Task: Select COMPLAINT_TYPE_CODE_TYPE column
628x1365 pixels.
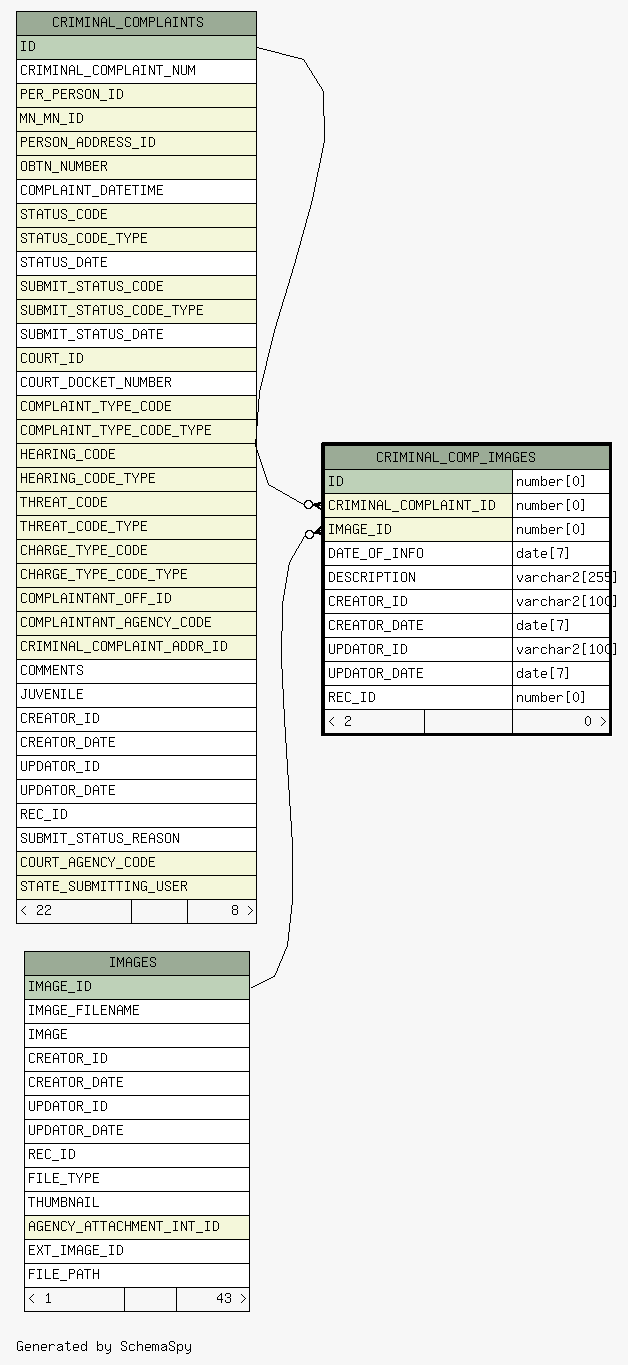Action: (137, 431)
